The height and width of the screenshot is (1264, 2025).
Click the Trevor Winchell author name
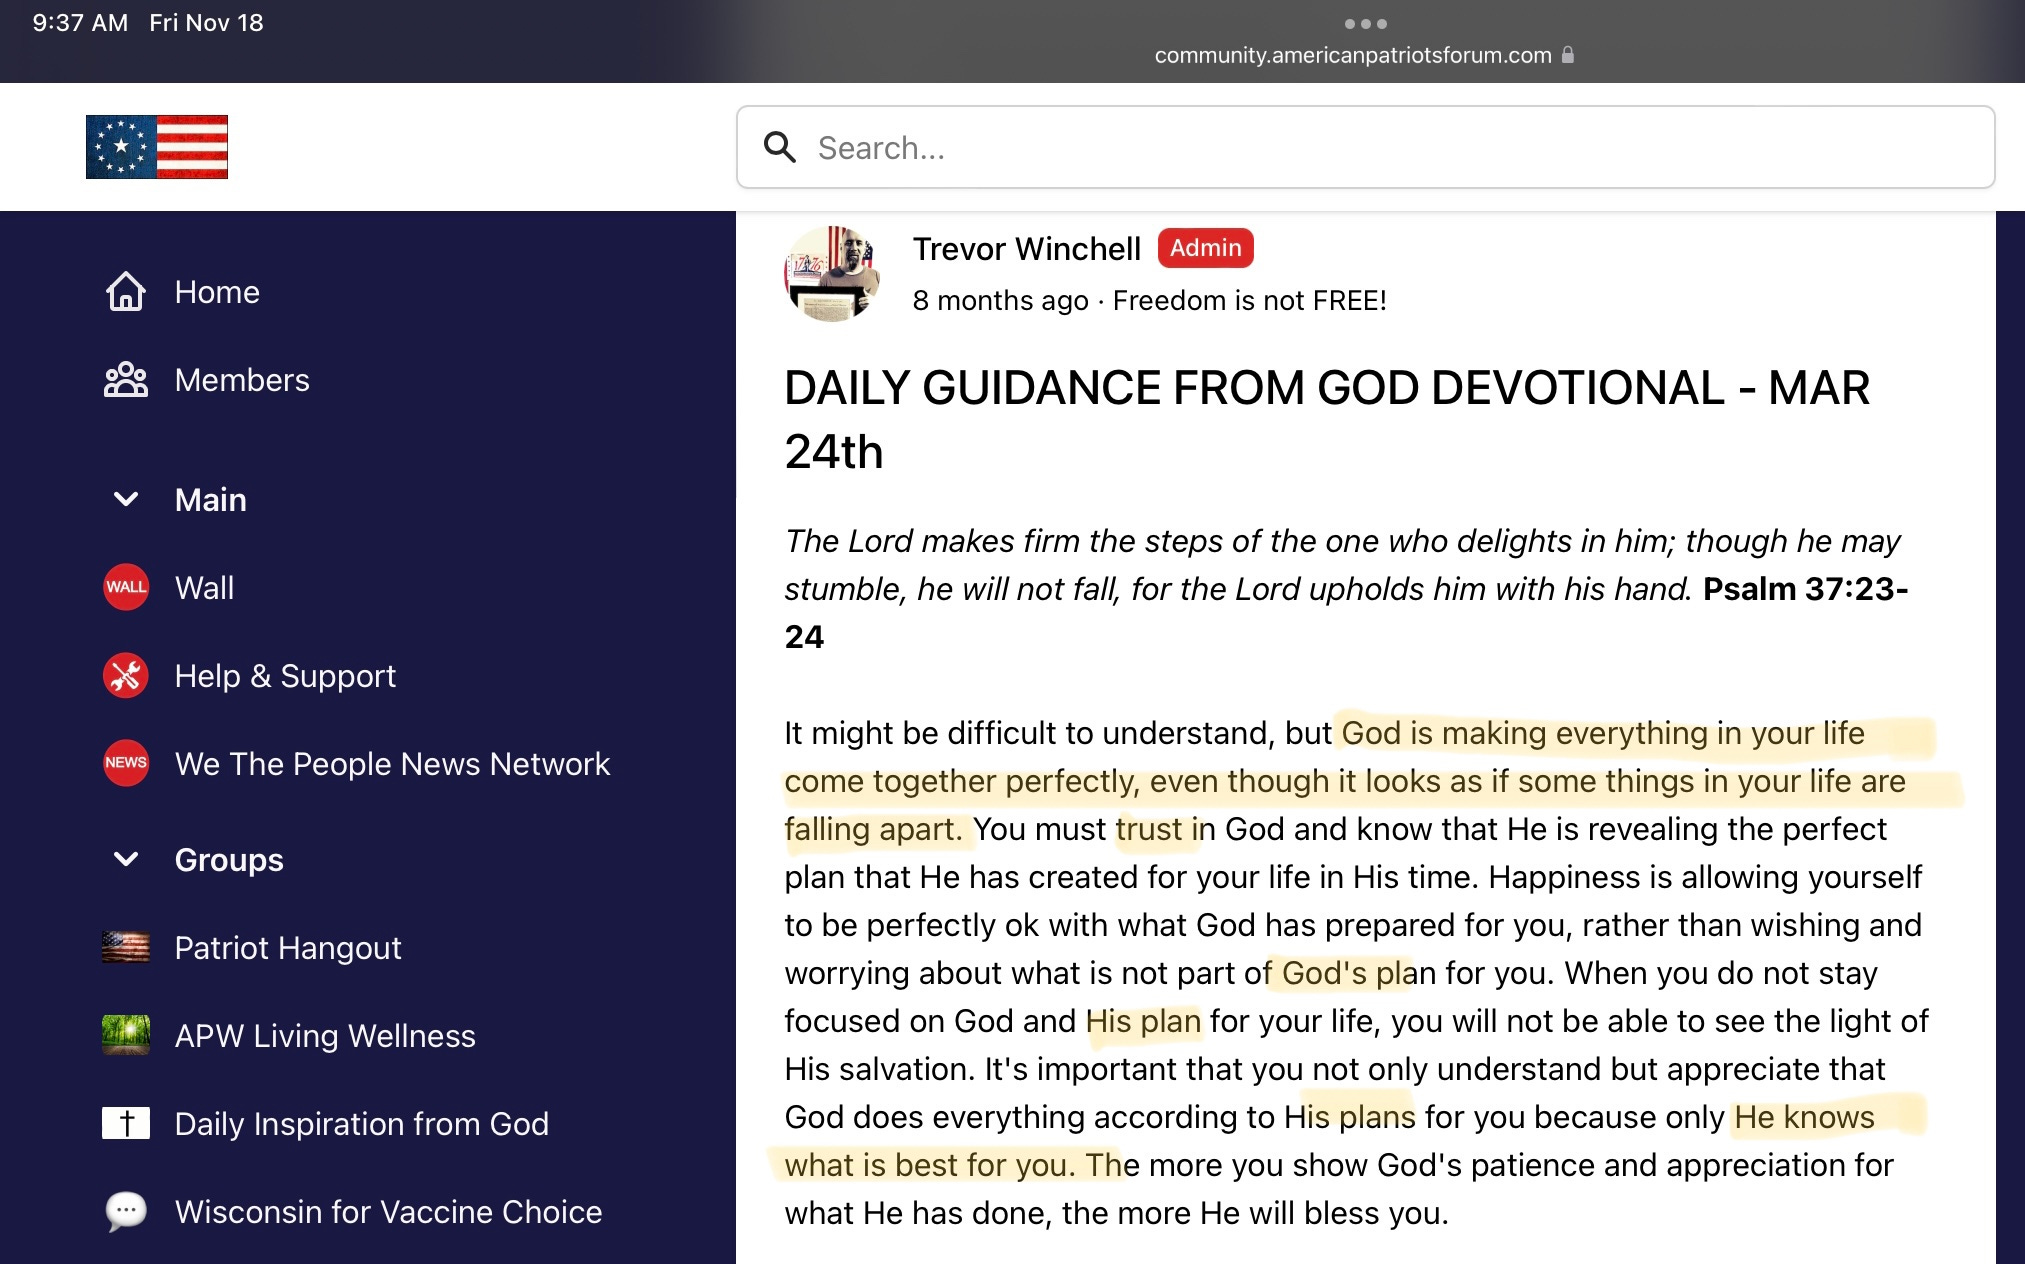coord(1027,249)
